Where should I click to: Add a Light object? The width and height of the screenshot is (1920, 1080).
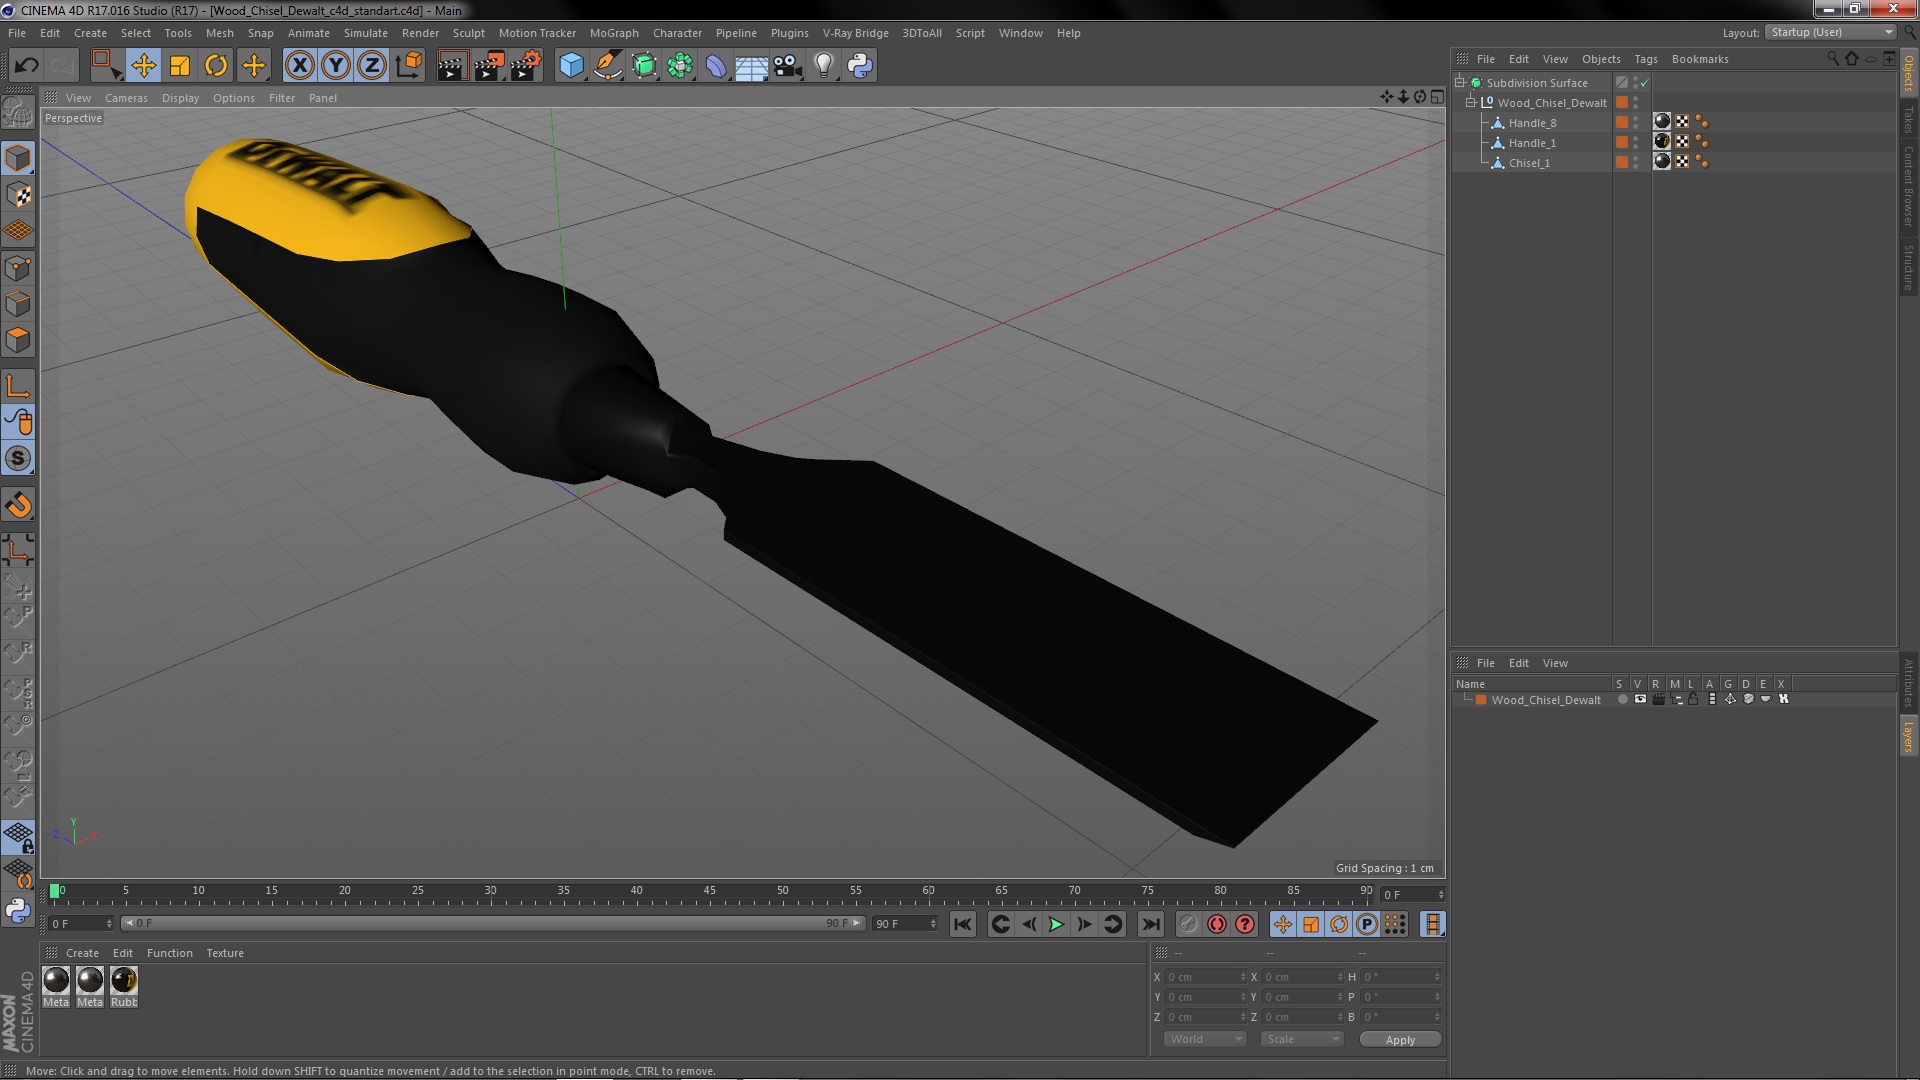pyautogui.click(x=824, y=66)
